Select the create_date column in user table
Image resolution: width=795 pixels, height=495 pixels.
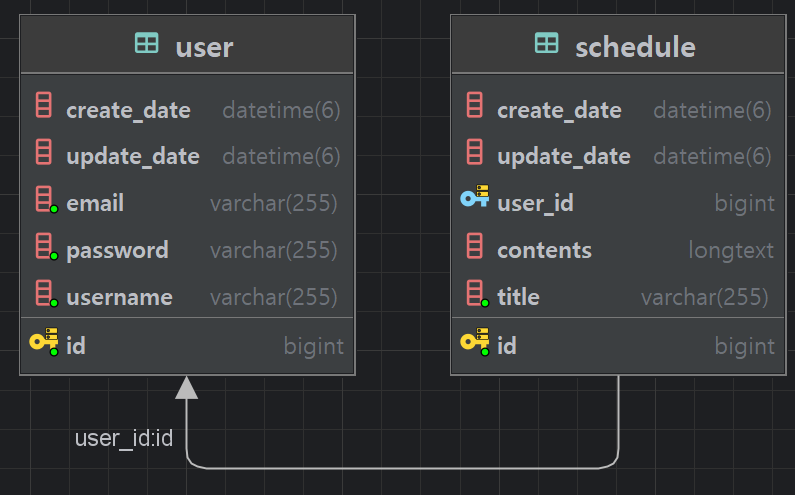[x=187, y=110]
